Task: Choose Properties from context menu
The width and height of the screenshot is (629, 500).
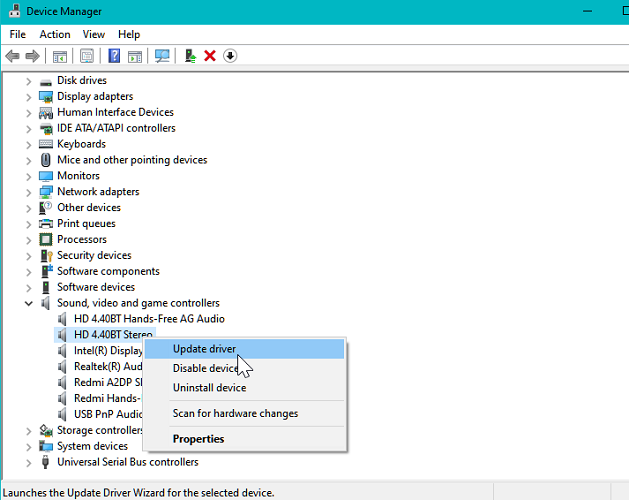Action: [x=244, y=439]
